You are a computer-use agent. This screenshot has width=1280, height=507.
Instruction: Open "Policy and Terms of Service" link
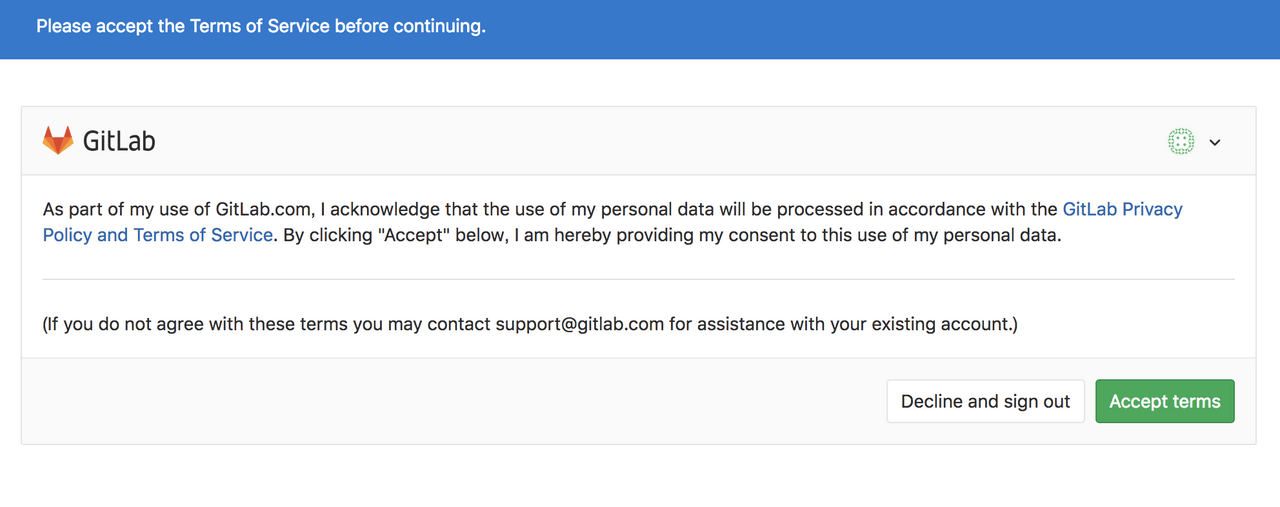point(157,235)
